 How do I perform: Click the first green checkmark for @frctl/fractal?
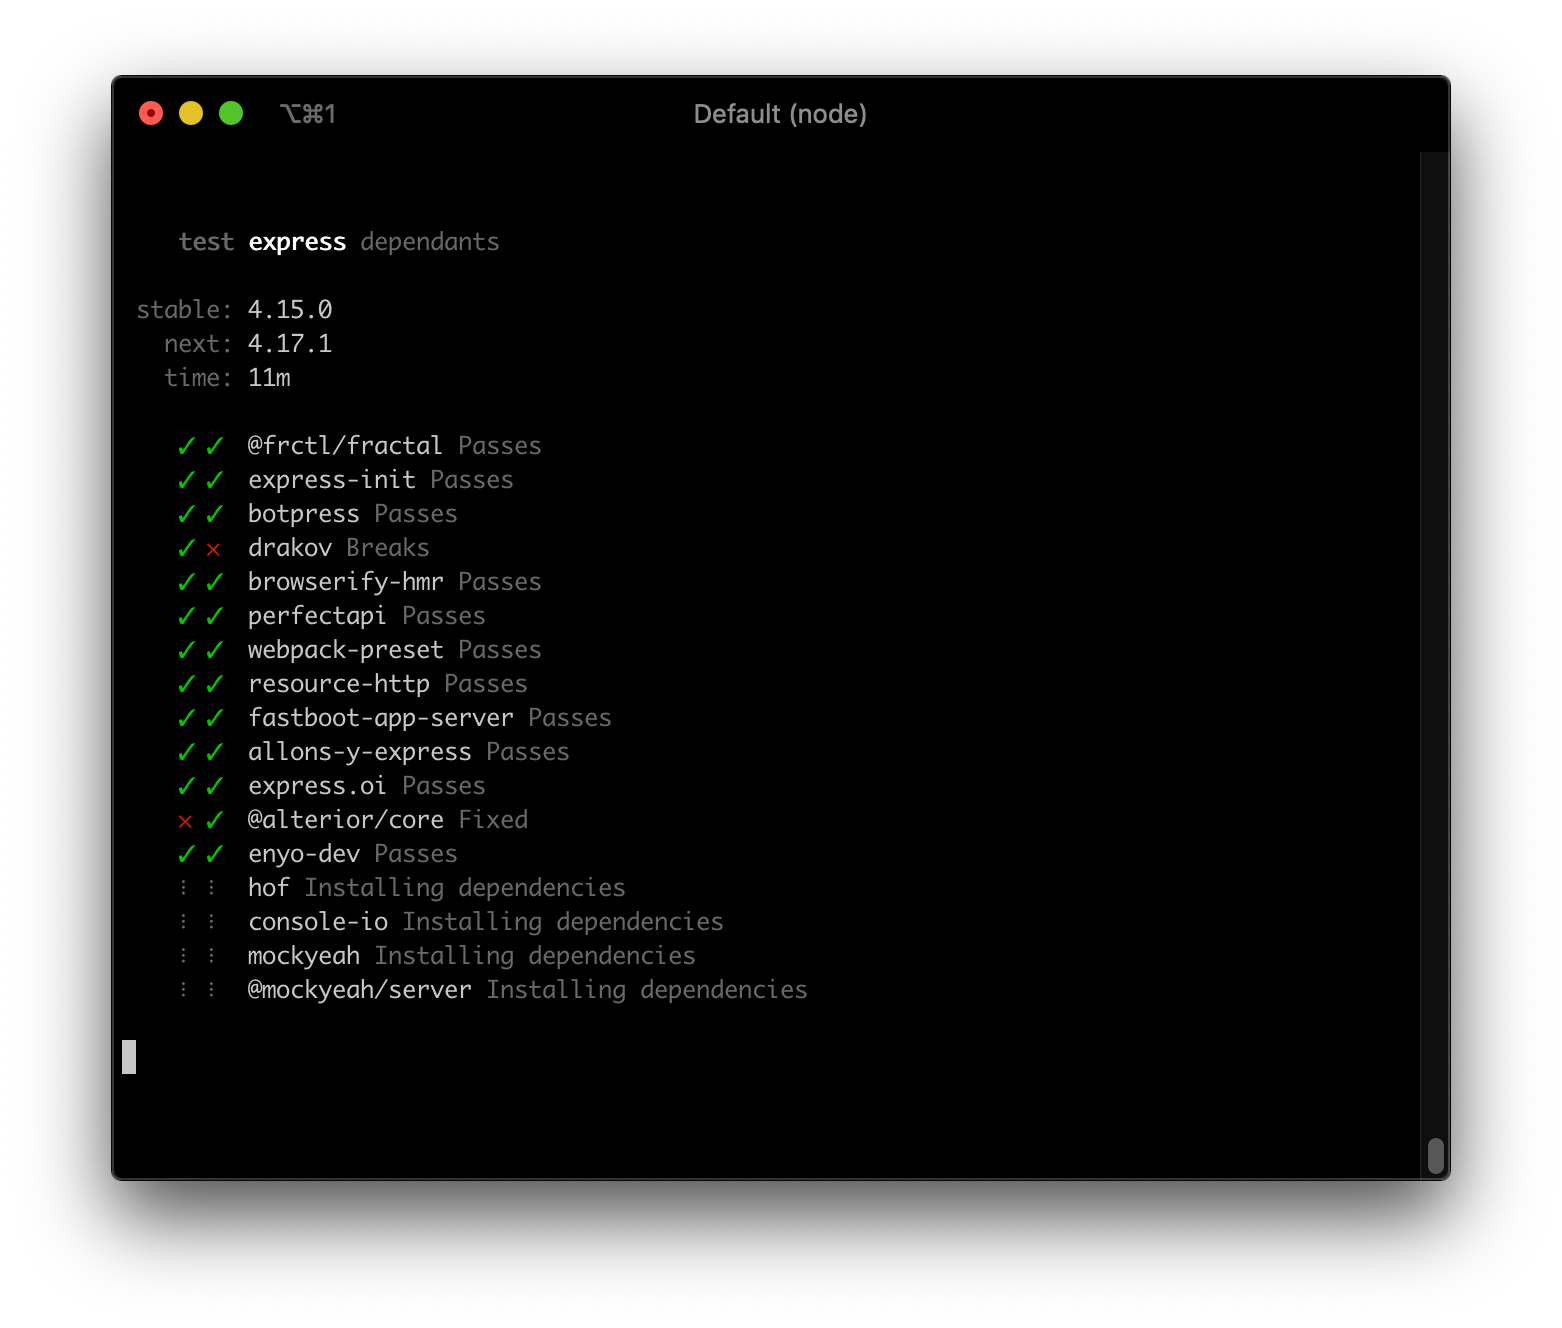(x=186, y=446)
